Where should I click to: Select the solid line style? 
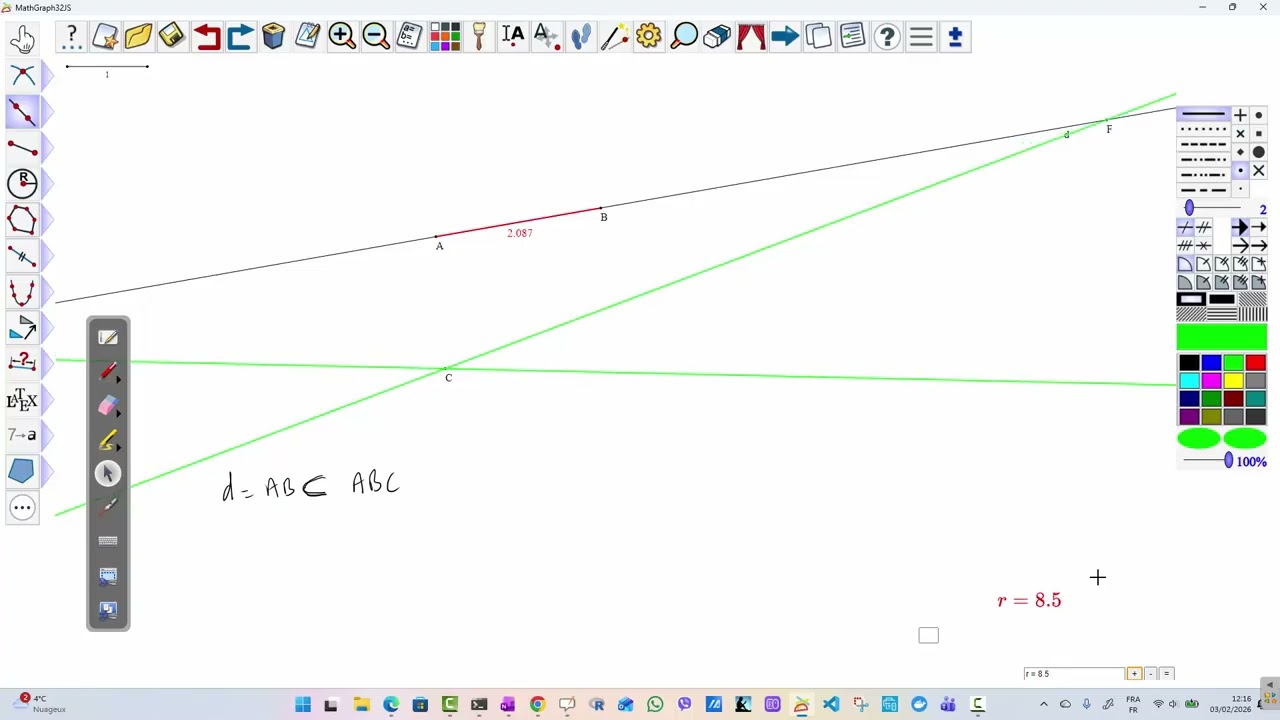(x=1203, y=115)
